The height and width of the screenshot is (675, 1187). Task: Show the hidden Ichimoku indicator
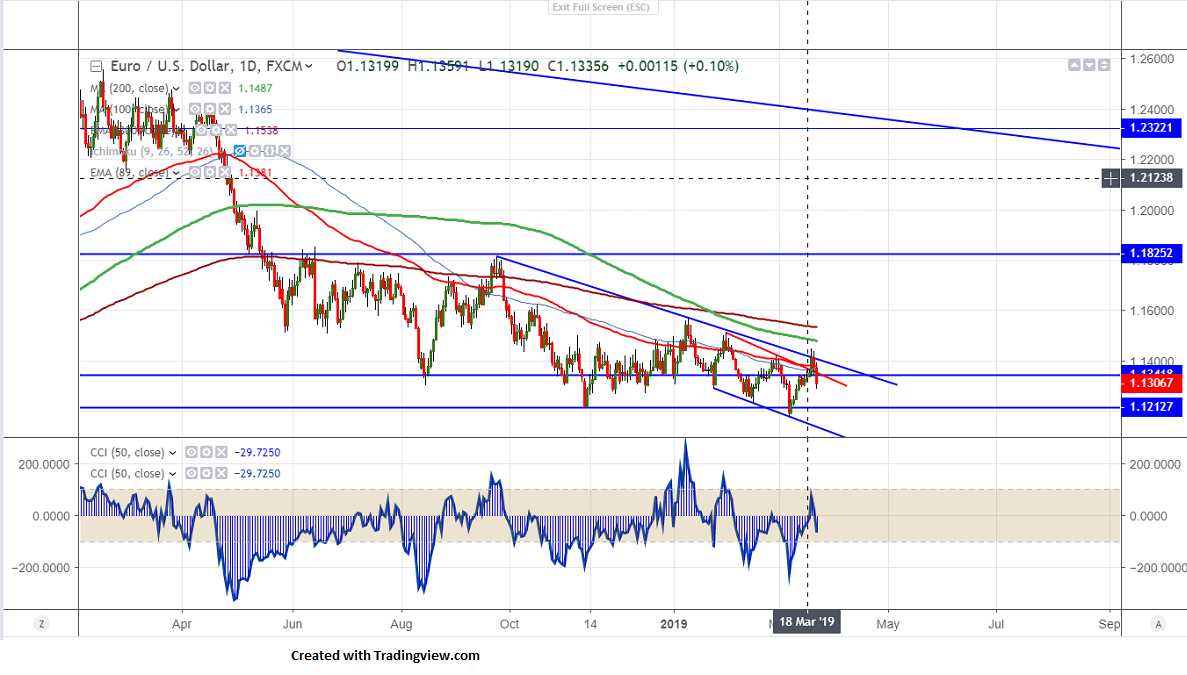[240, 151]
